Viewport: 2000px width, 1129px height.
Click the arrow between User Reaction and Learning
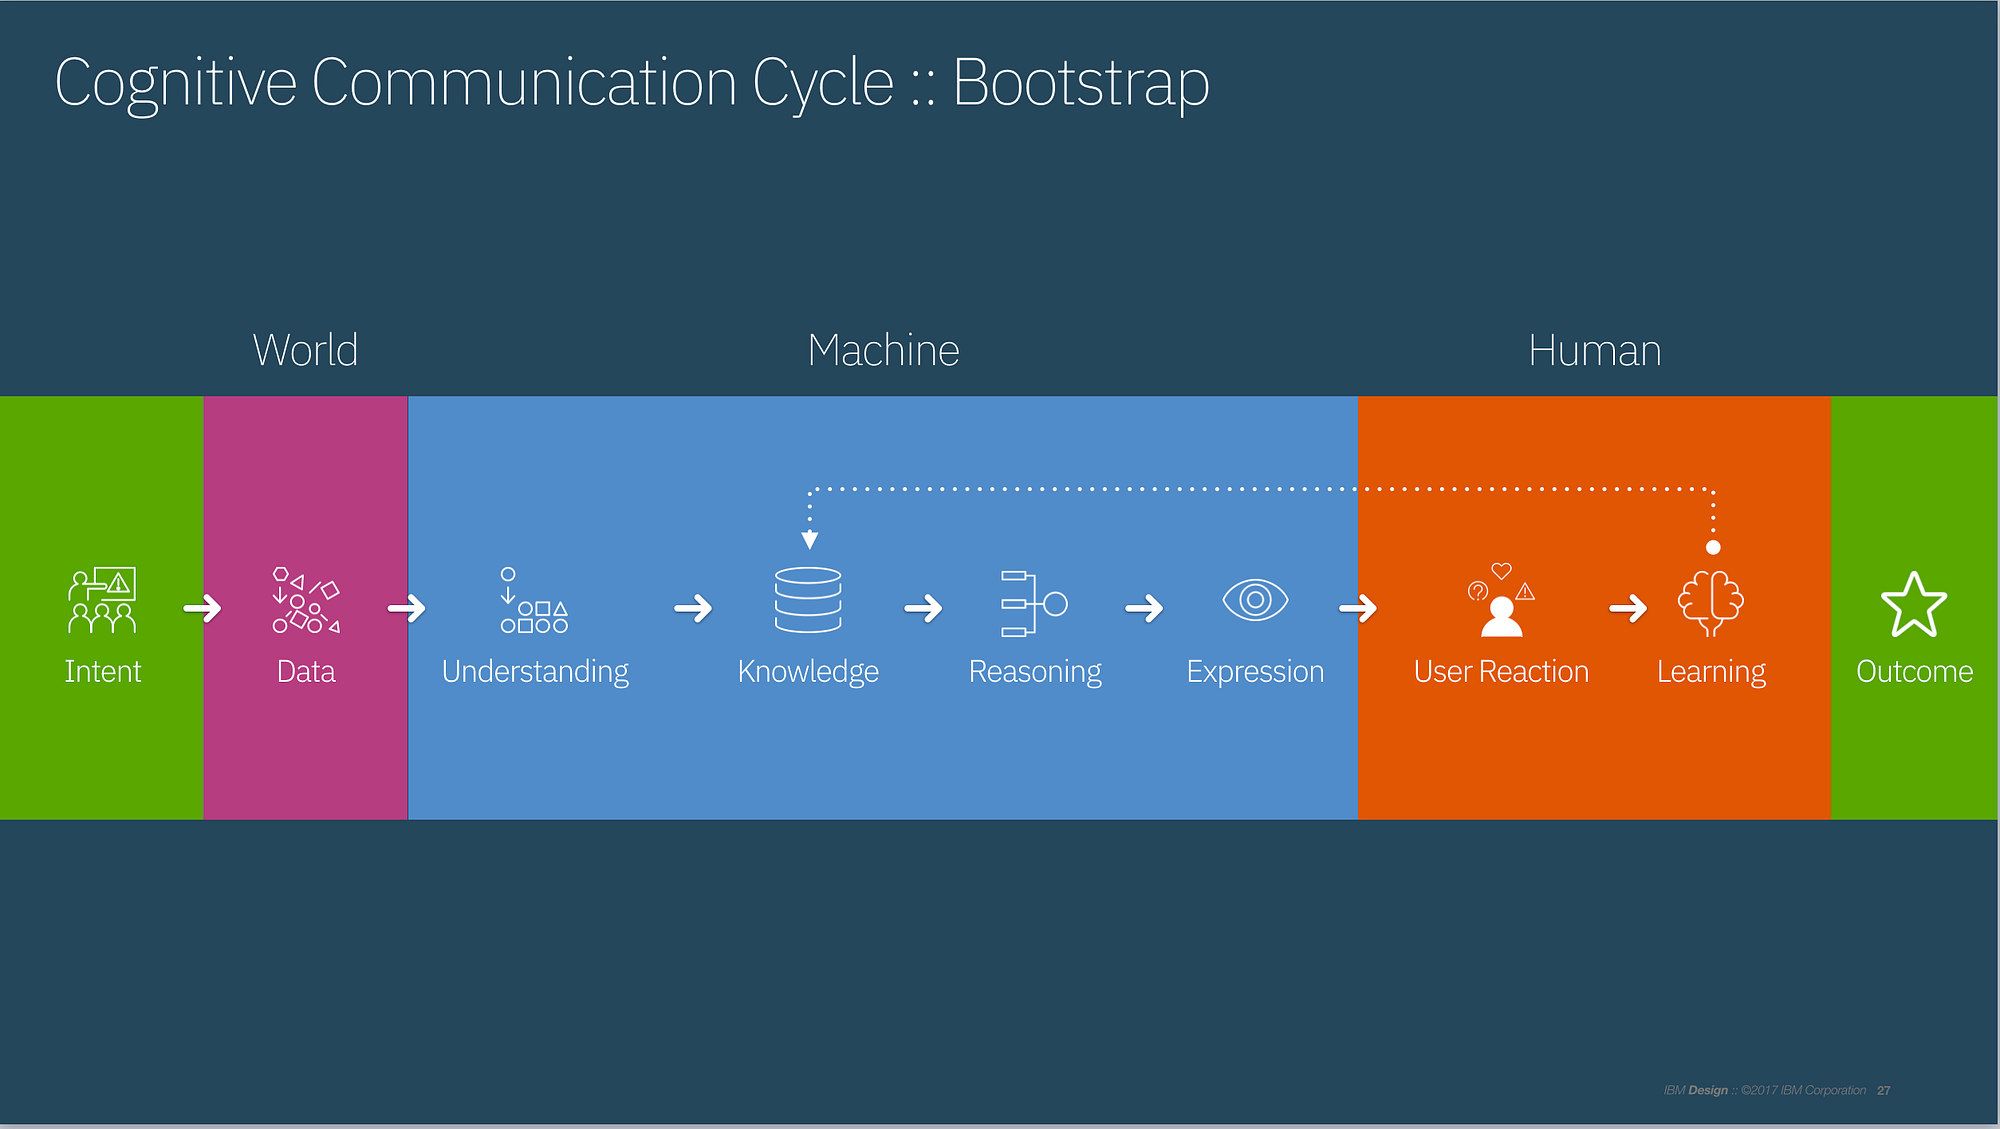[x=1628, y=608]
